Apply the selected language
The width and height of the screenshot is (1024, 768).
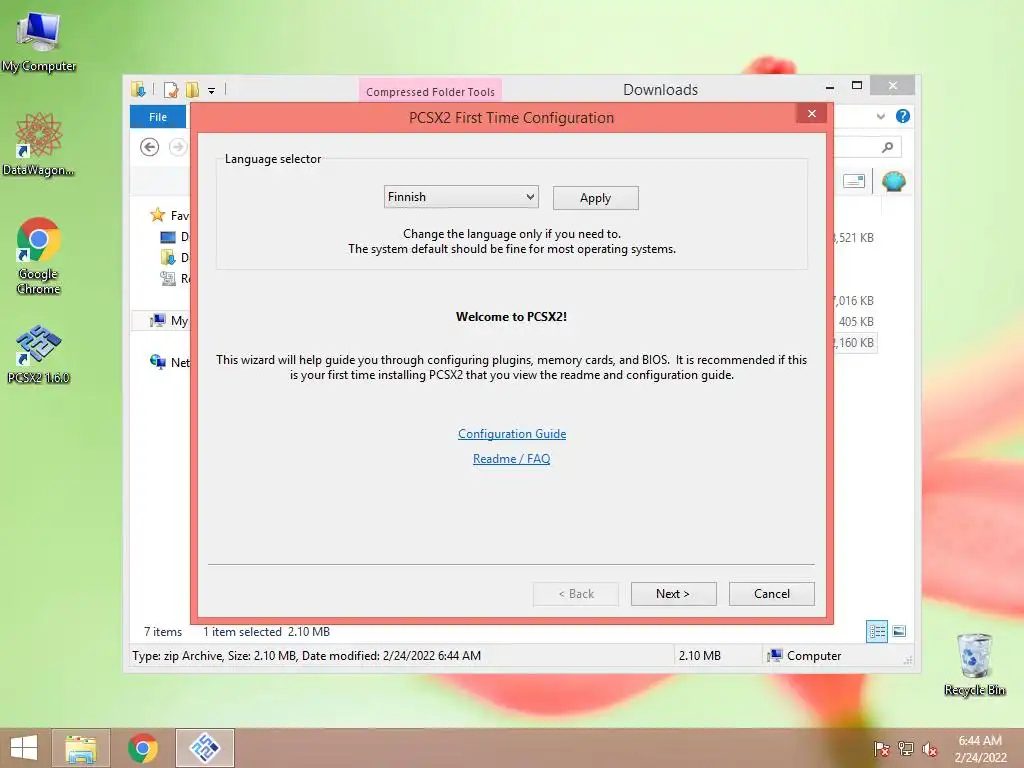595,198
